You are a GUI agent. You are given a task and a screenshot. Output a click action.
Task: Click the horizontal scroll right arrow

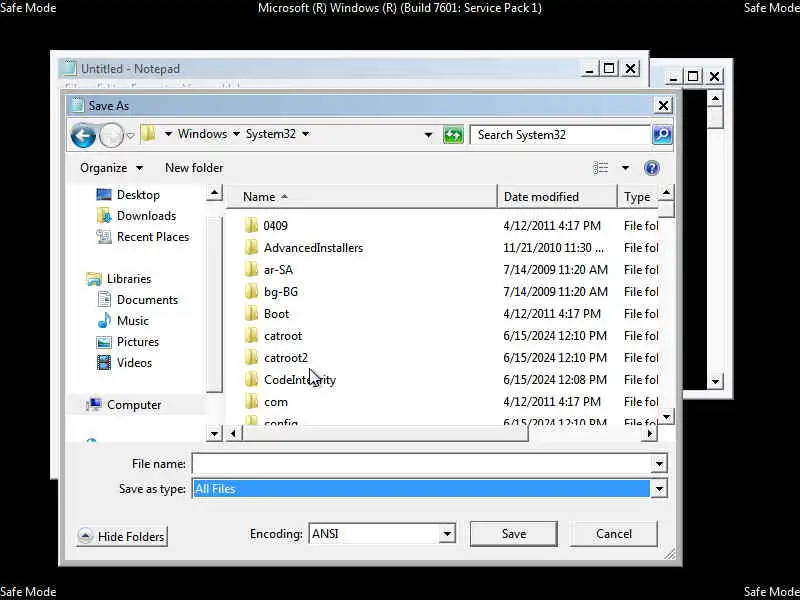[x=649, y=434]
